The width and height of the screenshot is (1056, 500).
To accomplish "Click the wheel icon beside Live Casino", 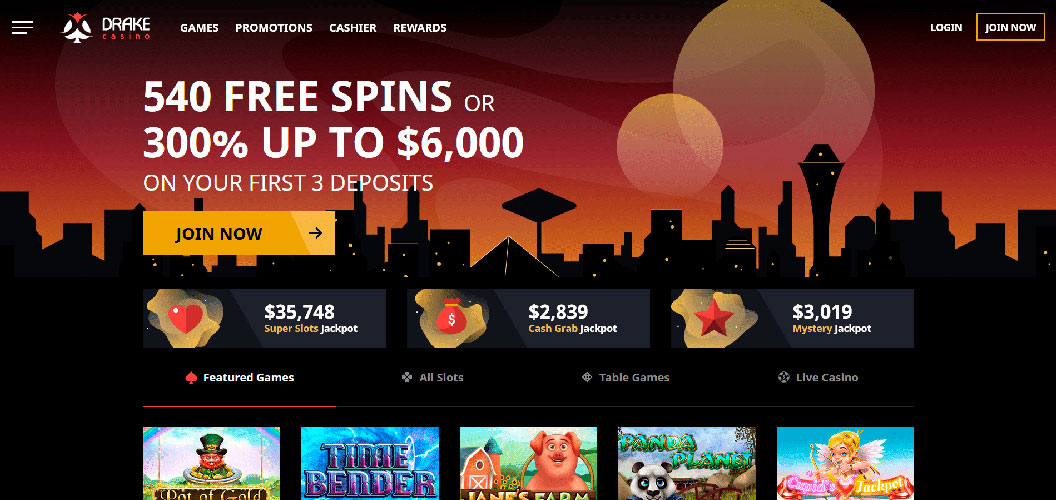I will (783, 377).
